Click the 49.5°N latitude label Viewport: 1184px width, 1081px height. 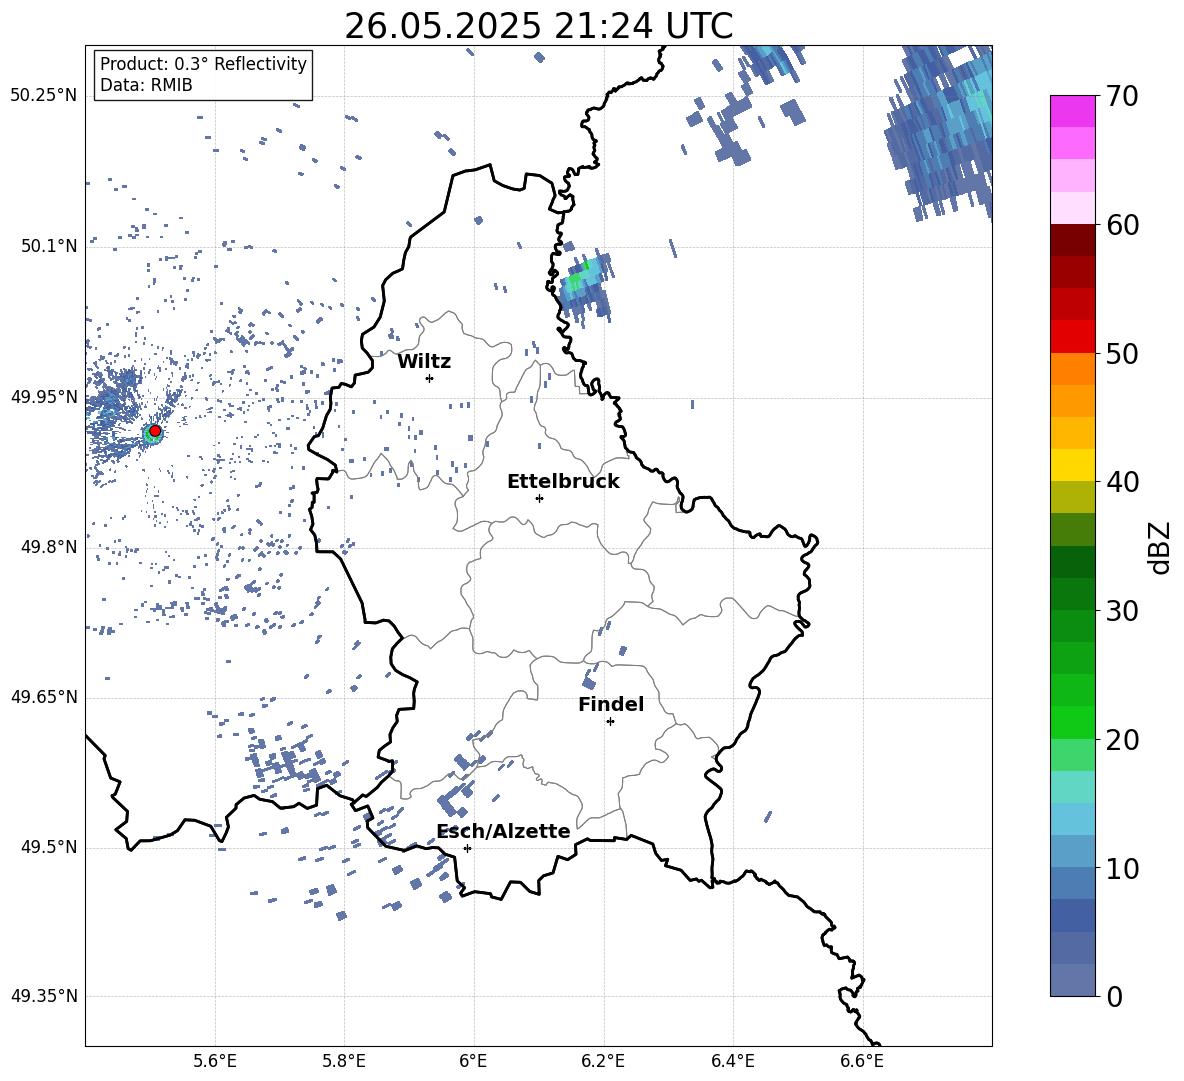(49, 847)
